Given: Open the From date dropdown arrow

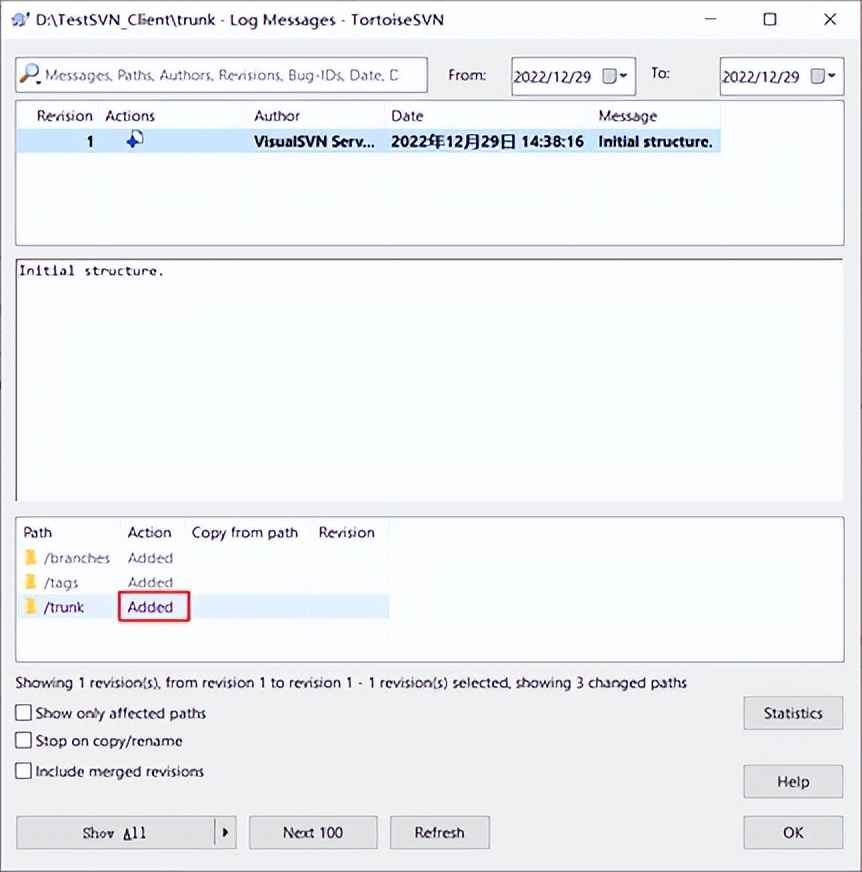Looking at the screenshot, I should pyautogui.click(x=623, y=76).
